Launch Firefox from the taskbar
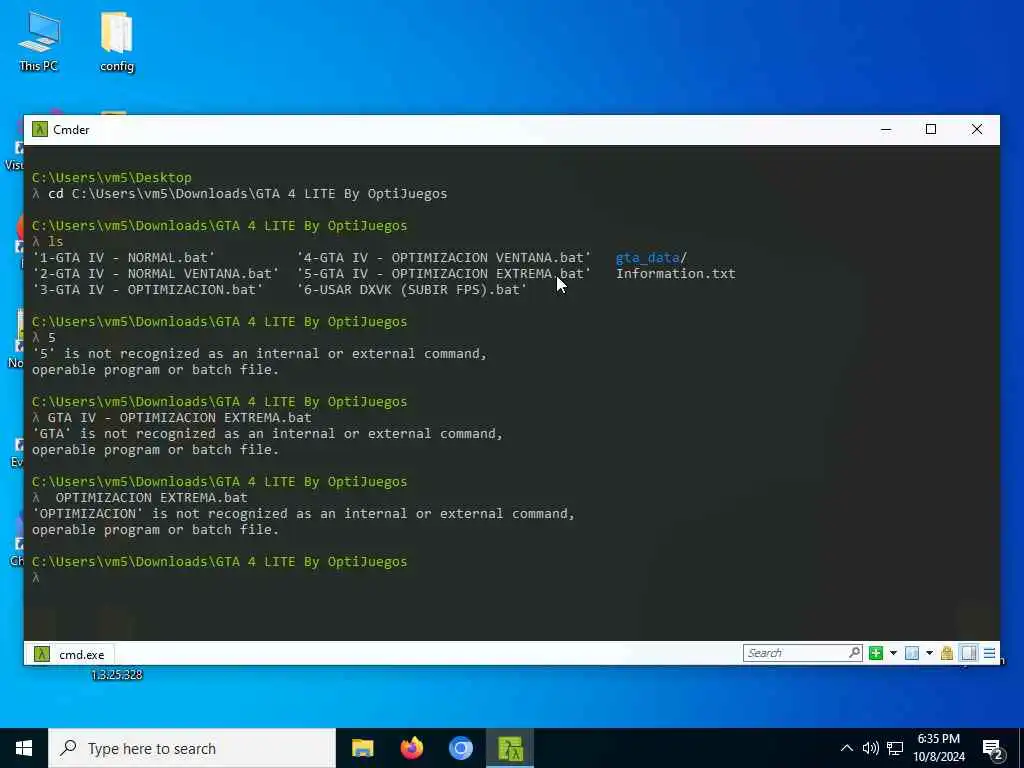 point(411,748)
